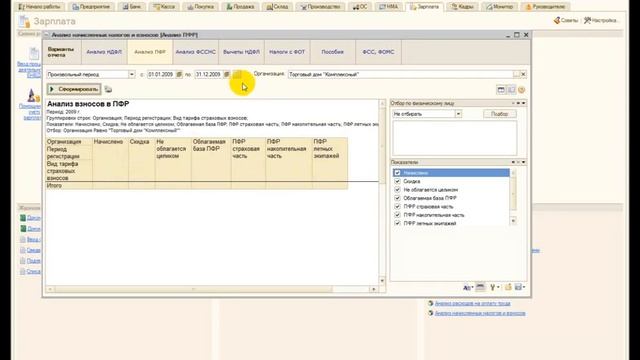The height and width of the screenshot is (360, 640).
Task: Toggle the Начислено checkbox
Action: coord(397,173)
